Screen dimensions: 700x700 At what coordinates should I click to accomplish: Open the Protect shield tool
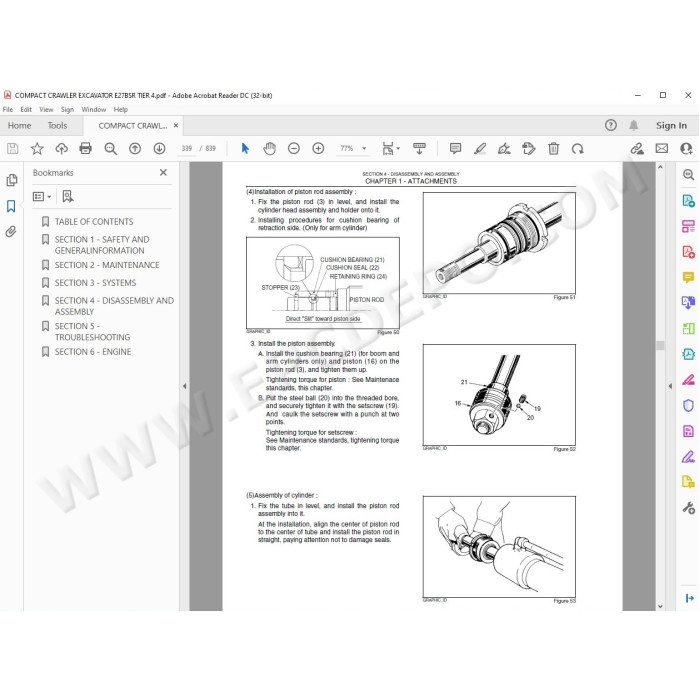tap(688, 405)
